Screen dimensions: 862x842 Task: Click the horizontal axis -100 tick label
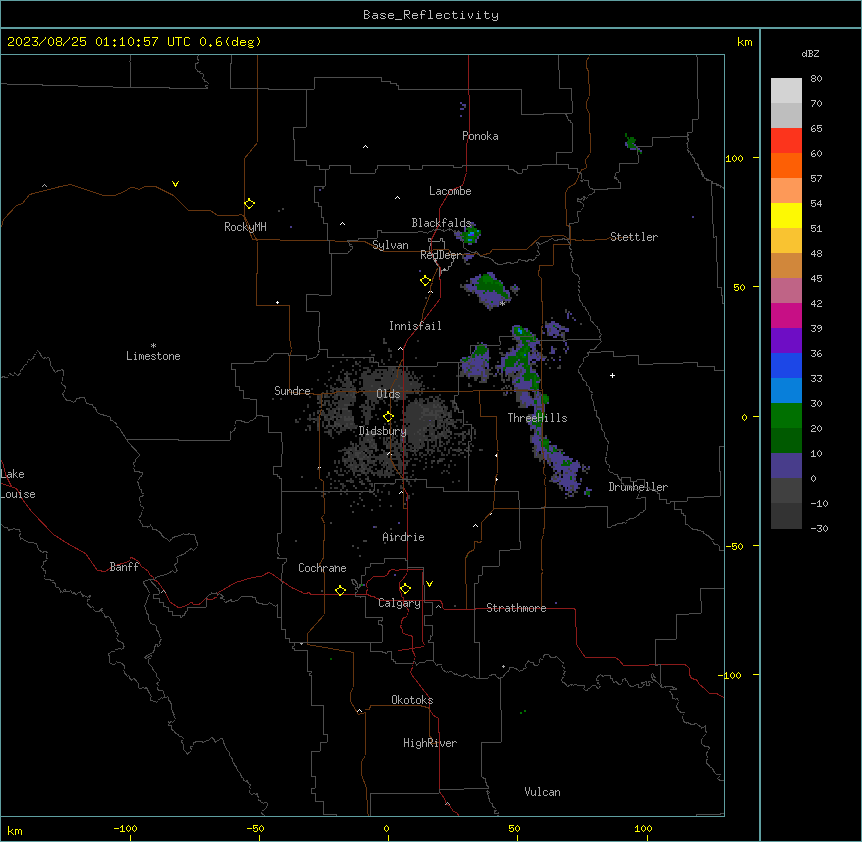coord(125,829)
